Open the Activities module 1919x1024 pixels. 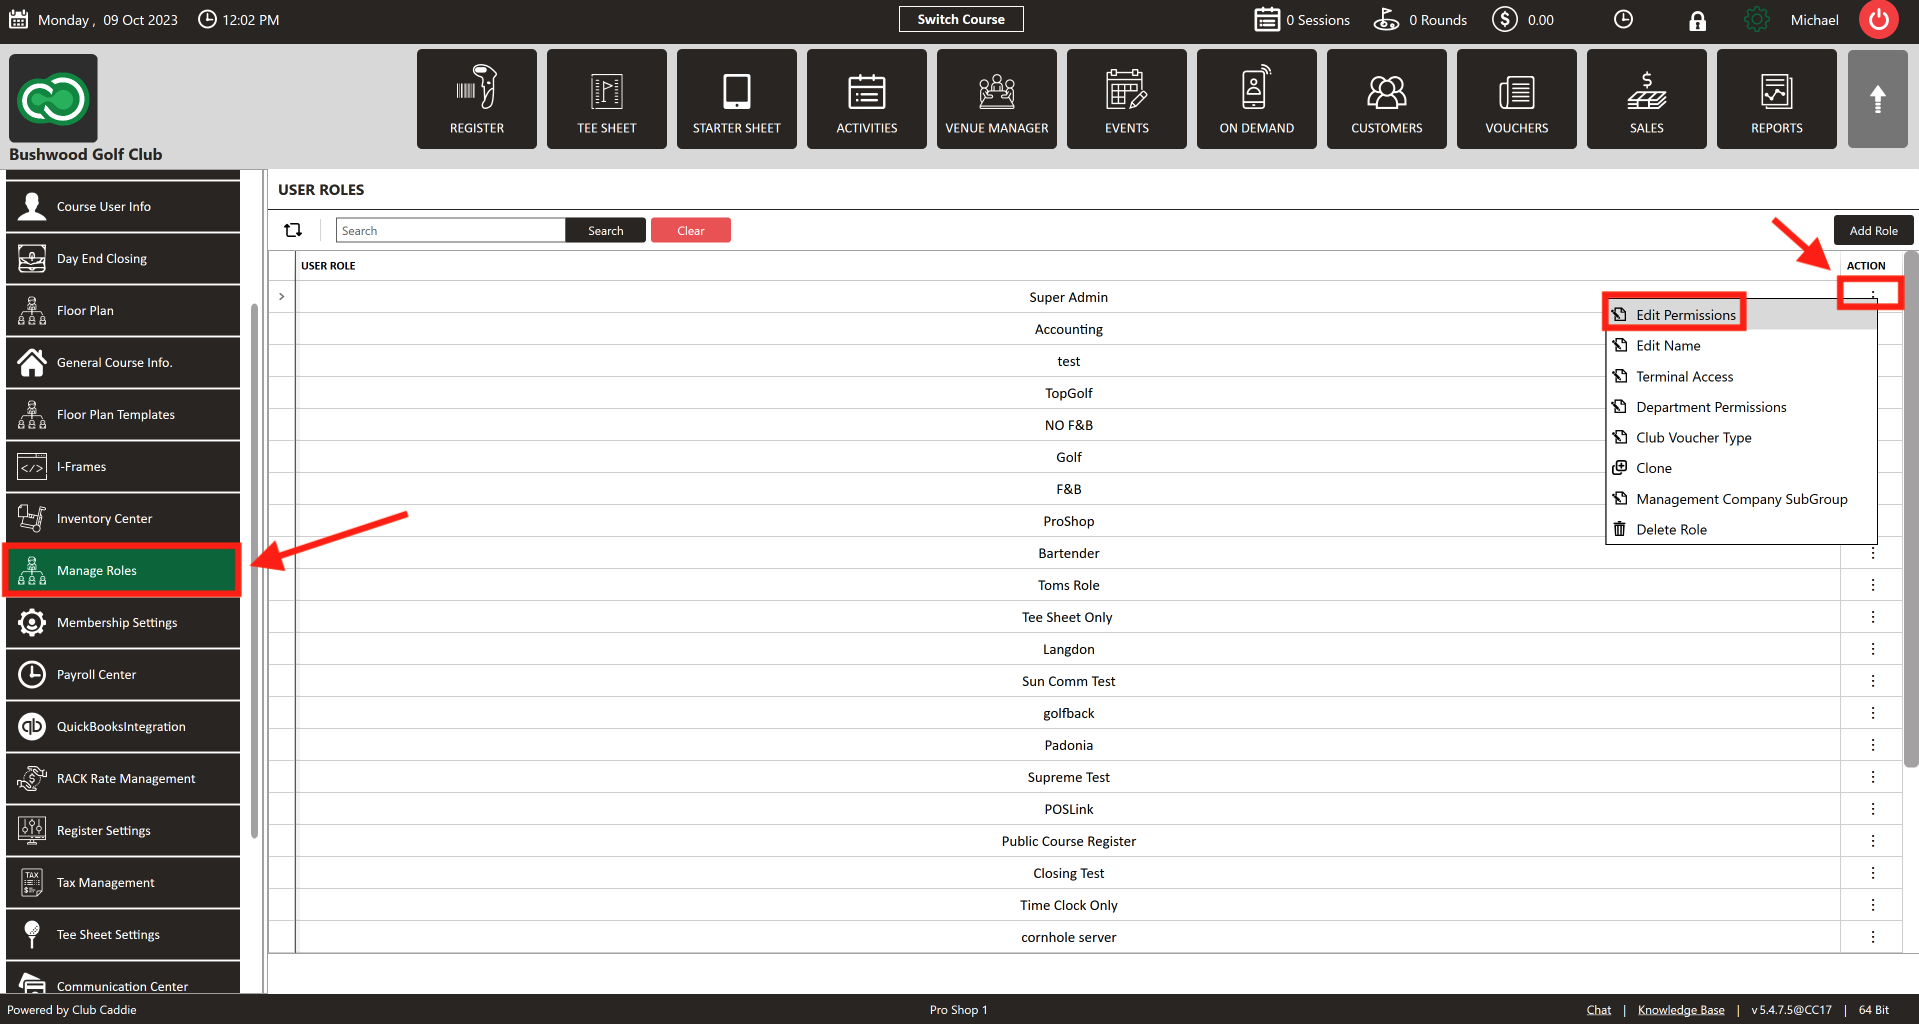pyautogui.click(x=867, y=99)
